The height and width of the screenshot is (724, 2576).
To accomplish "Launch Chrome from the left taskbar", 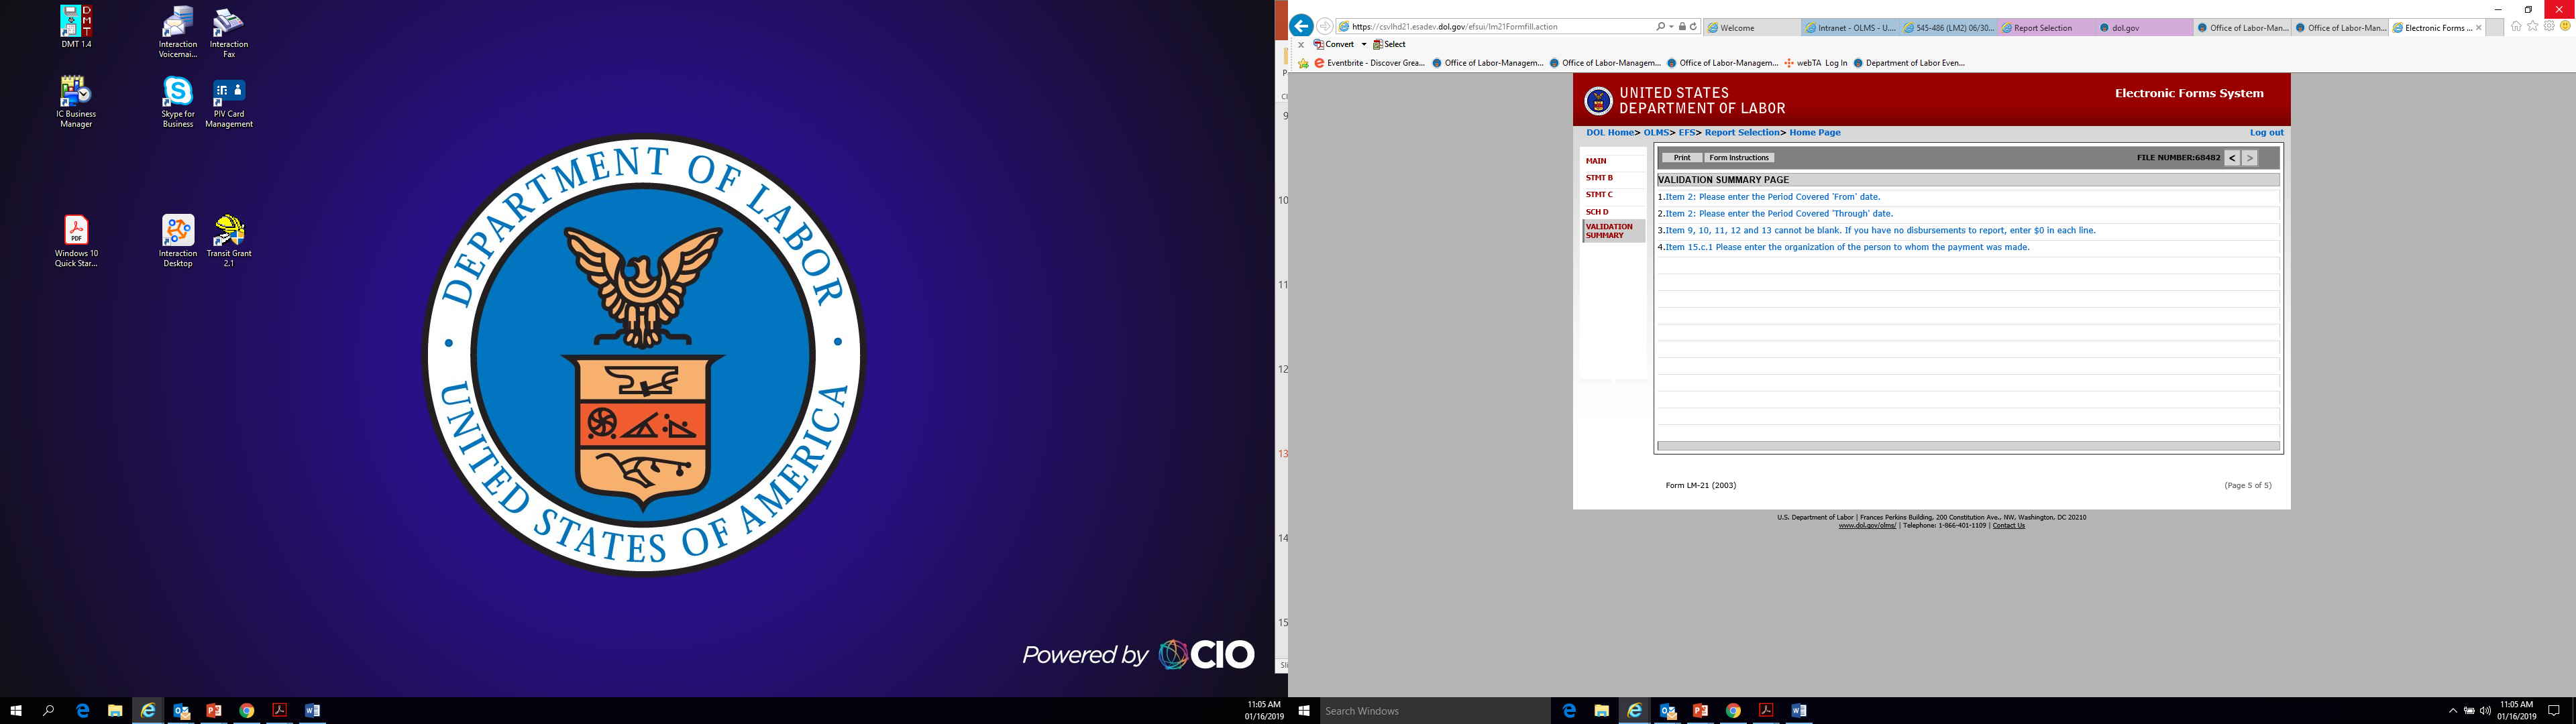I will tap(247, 710).
